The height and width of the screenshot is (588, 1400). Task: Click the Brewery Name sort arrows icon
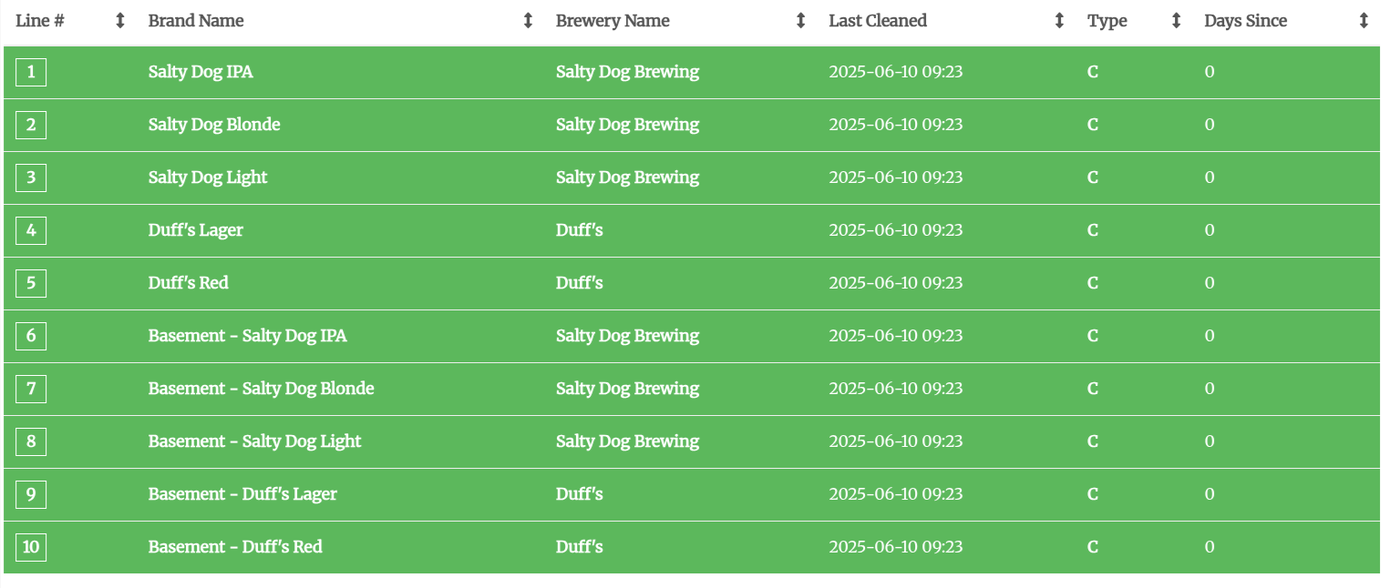coord(800,21)
